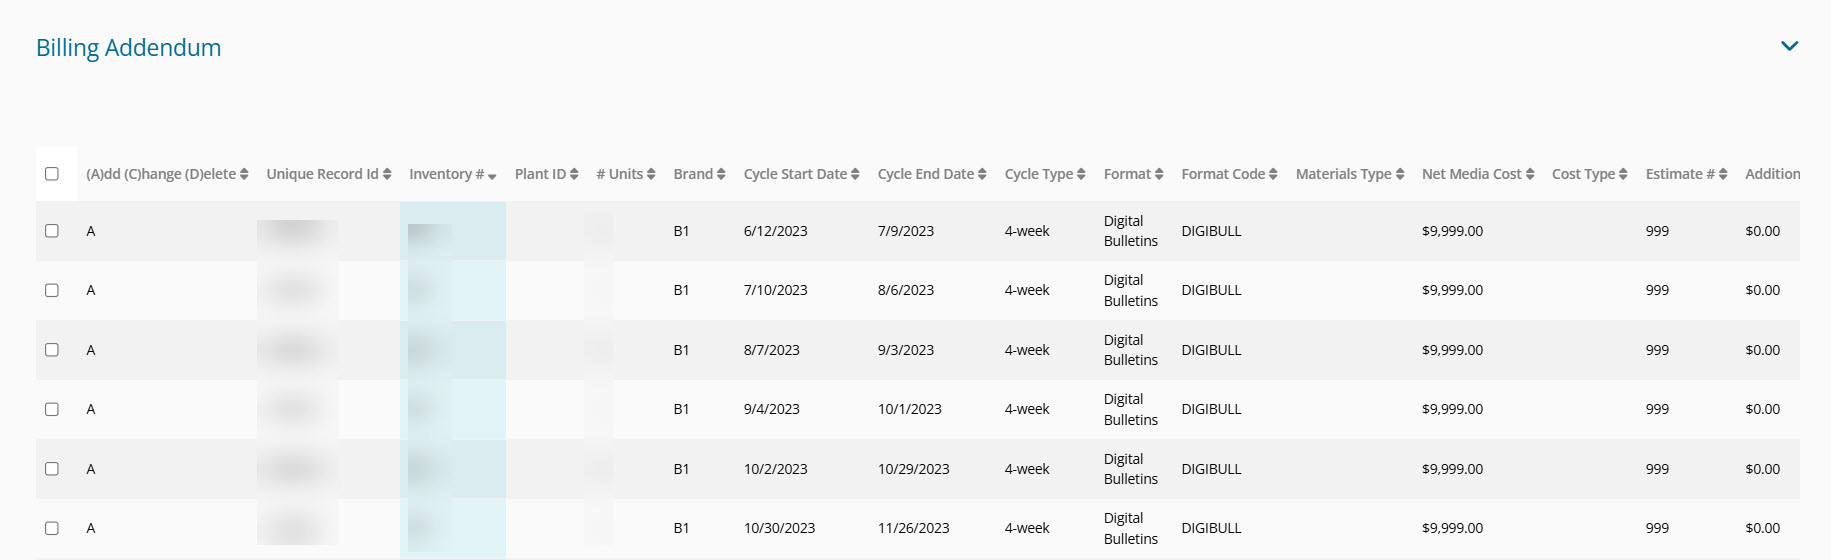The height and width of the screenshot is (560, 1831).
Task: Sort by Cycle Start Date icon
Action: pyautogui.click(x=855, y=174)
